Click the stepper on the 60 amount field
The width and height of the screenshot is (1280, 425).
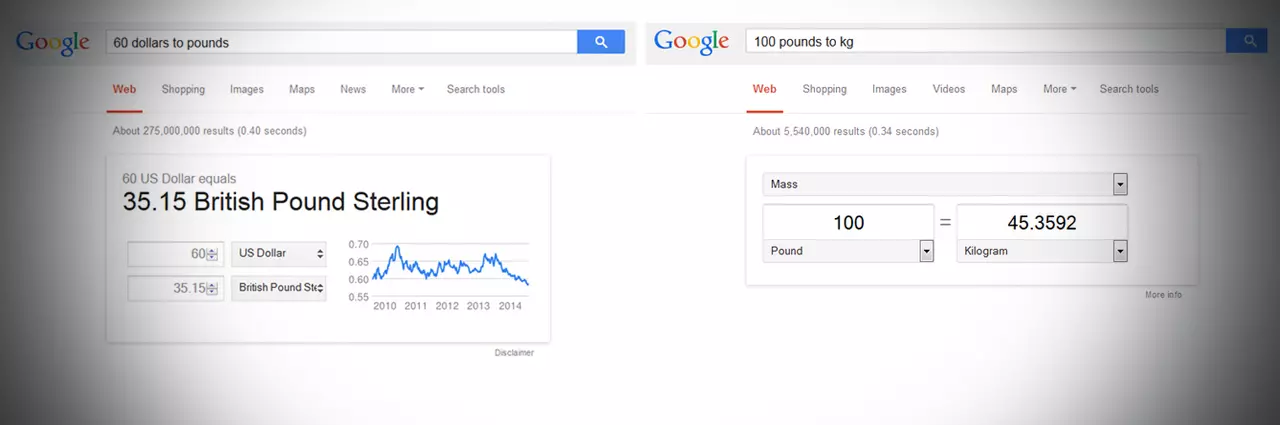[211, 254]
